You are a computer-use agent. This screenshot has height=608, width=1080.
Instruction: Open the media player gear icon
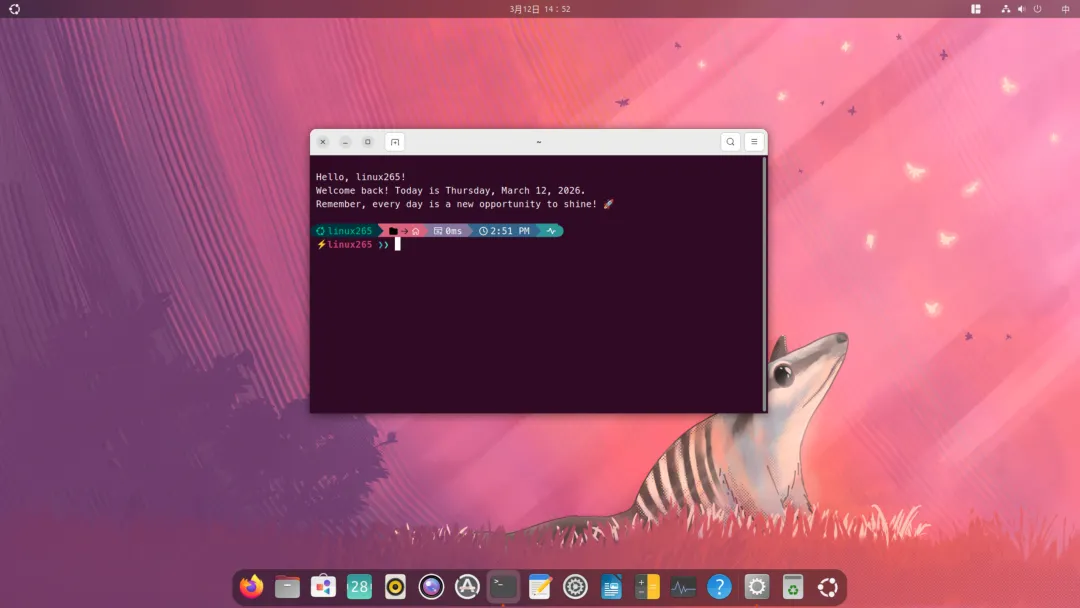point(575,587)
